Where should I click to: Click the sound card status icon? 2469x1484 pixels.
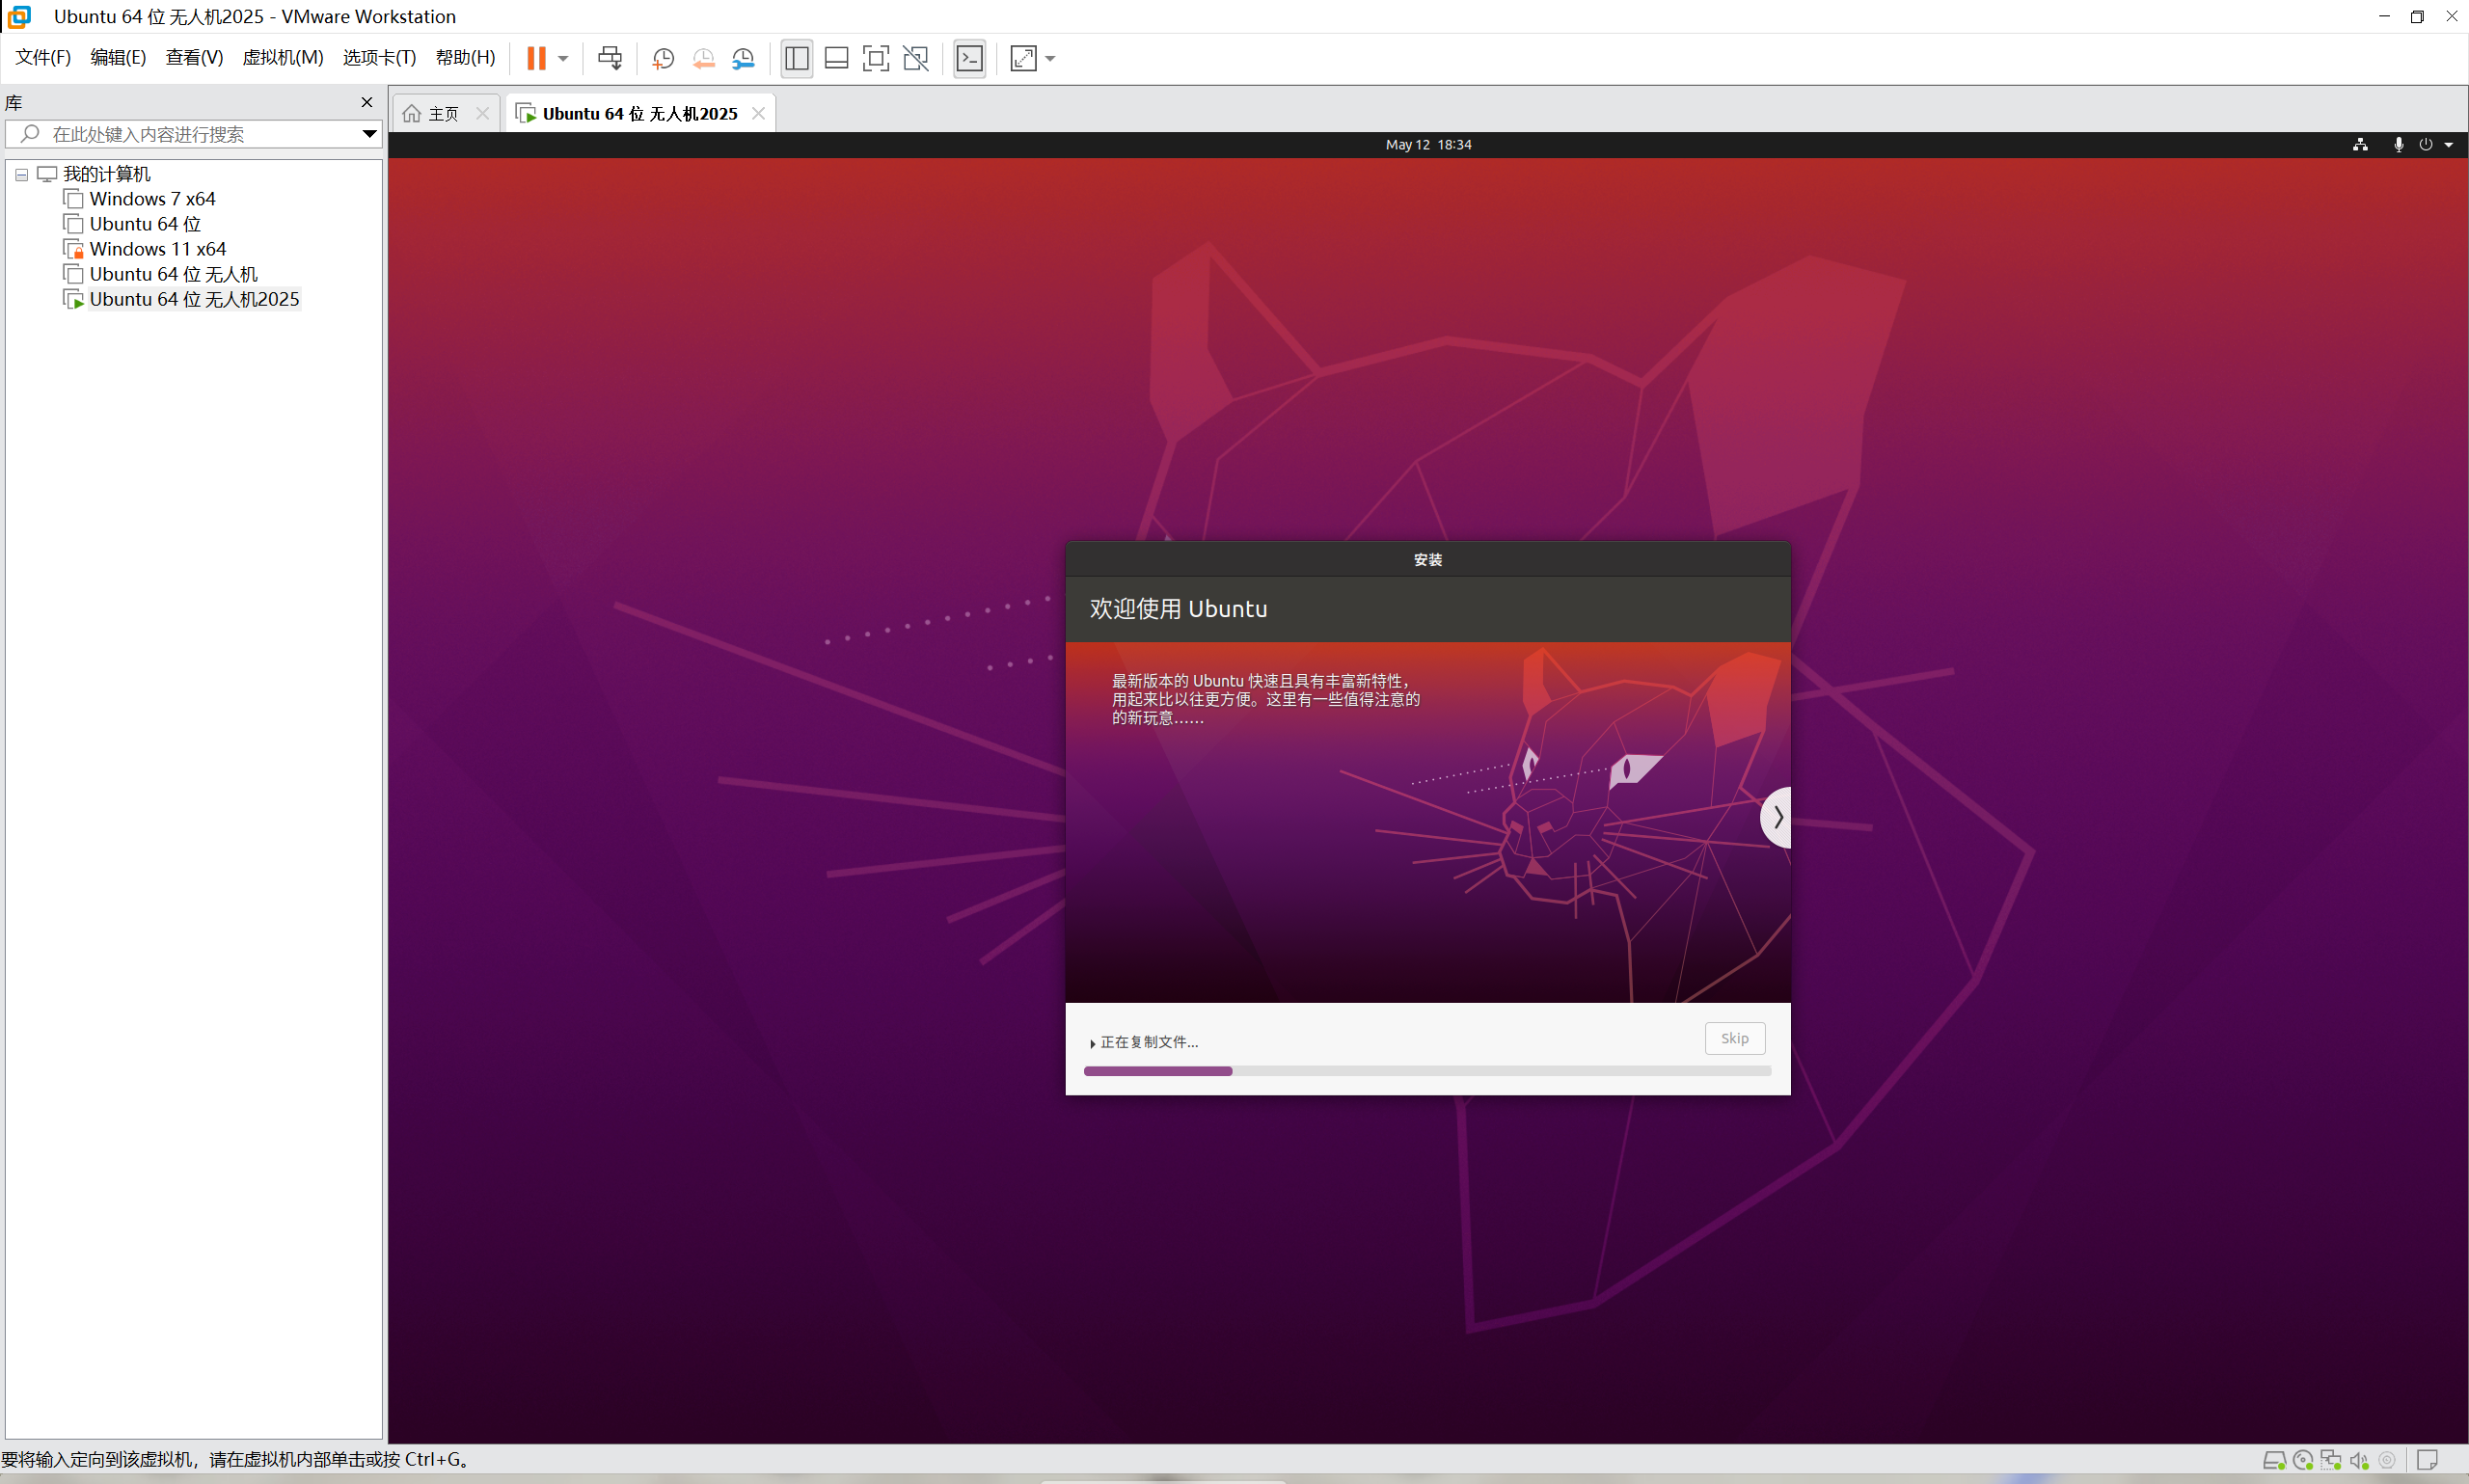click(x=2359, y=1460)
